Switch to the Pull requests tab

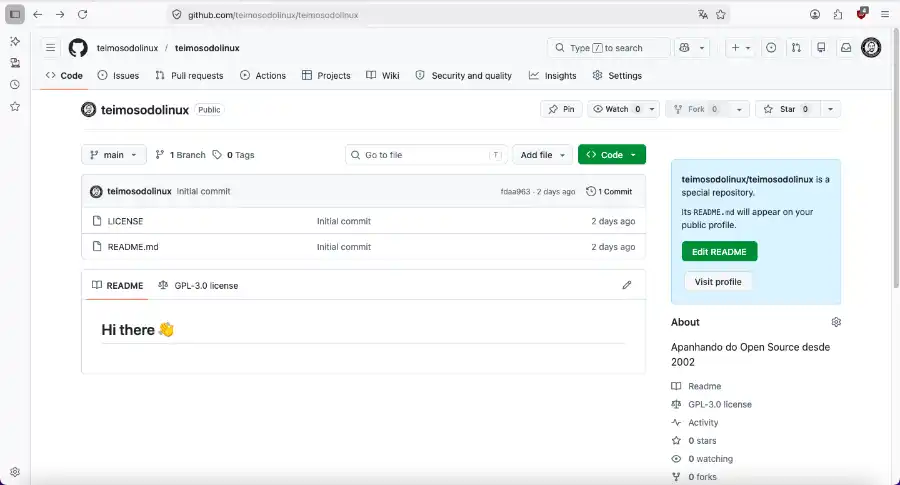[189, 75]
